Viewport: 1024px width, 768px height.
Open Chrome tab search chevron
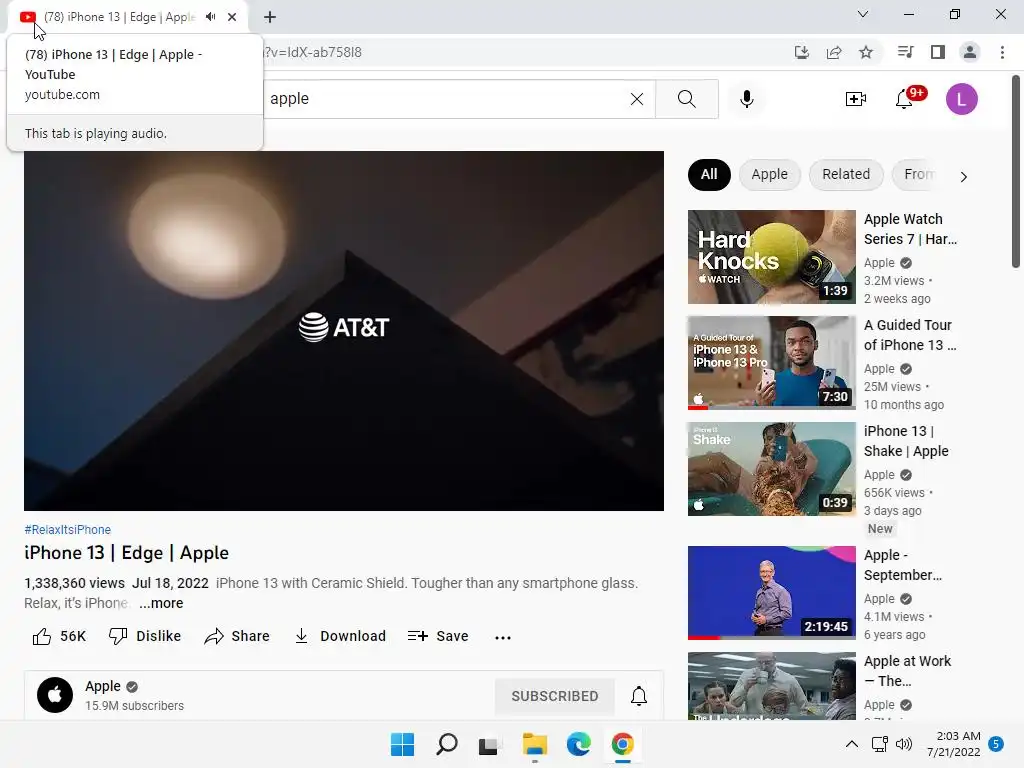(x=863, y=14)
